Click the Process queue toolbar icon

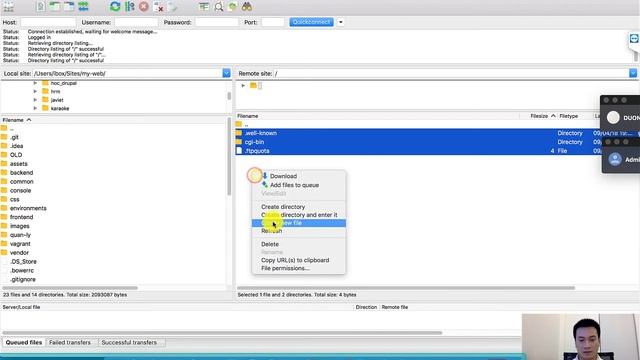pyautogui.click(x=130, y=7)
